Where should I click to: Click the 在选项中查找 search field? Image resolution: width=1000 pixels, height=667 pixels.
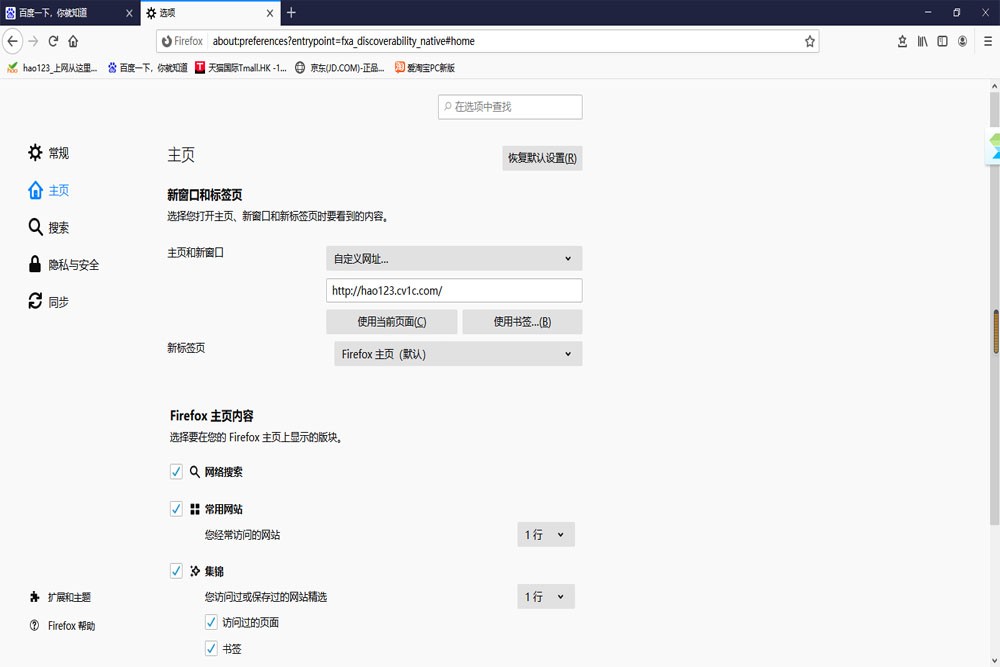click(510, 107)
